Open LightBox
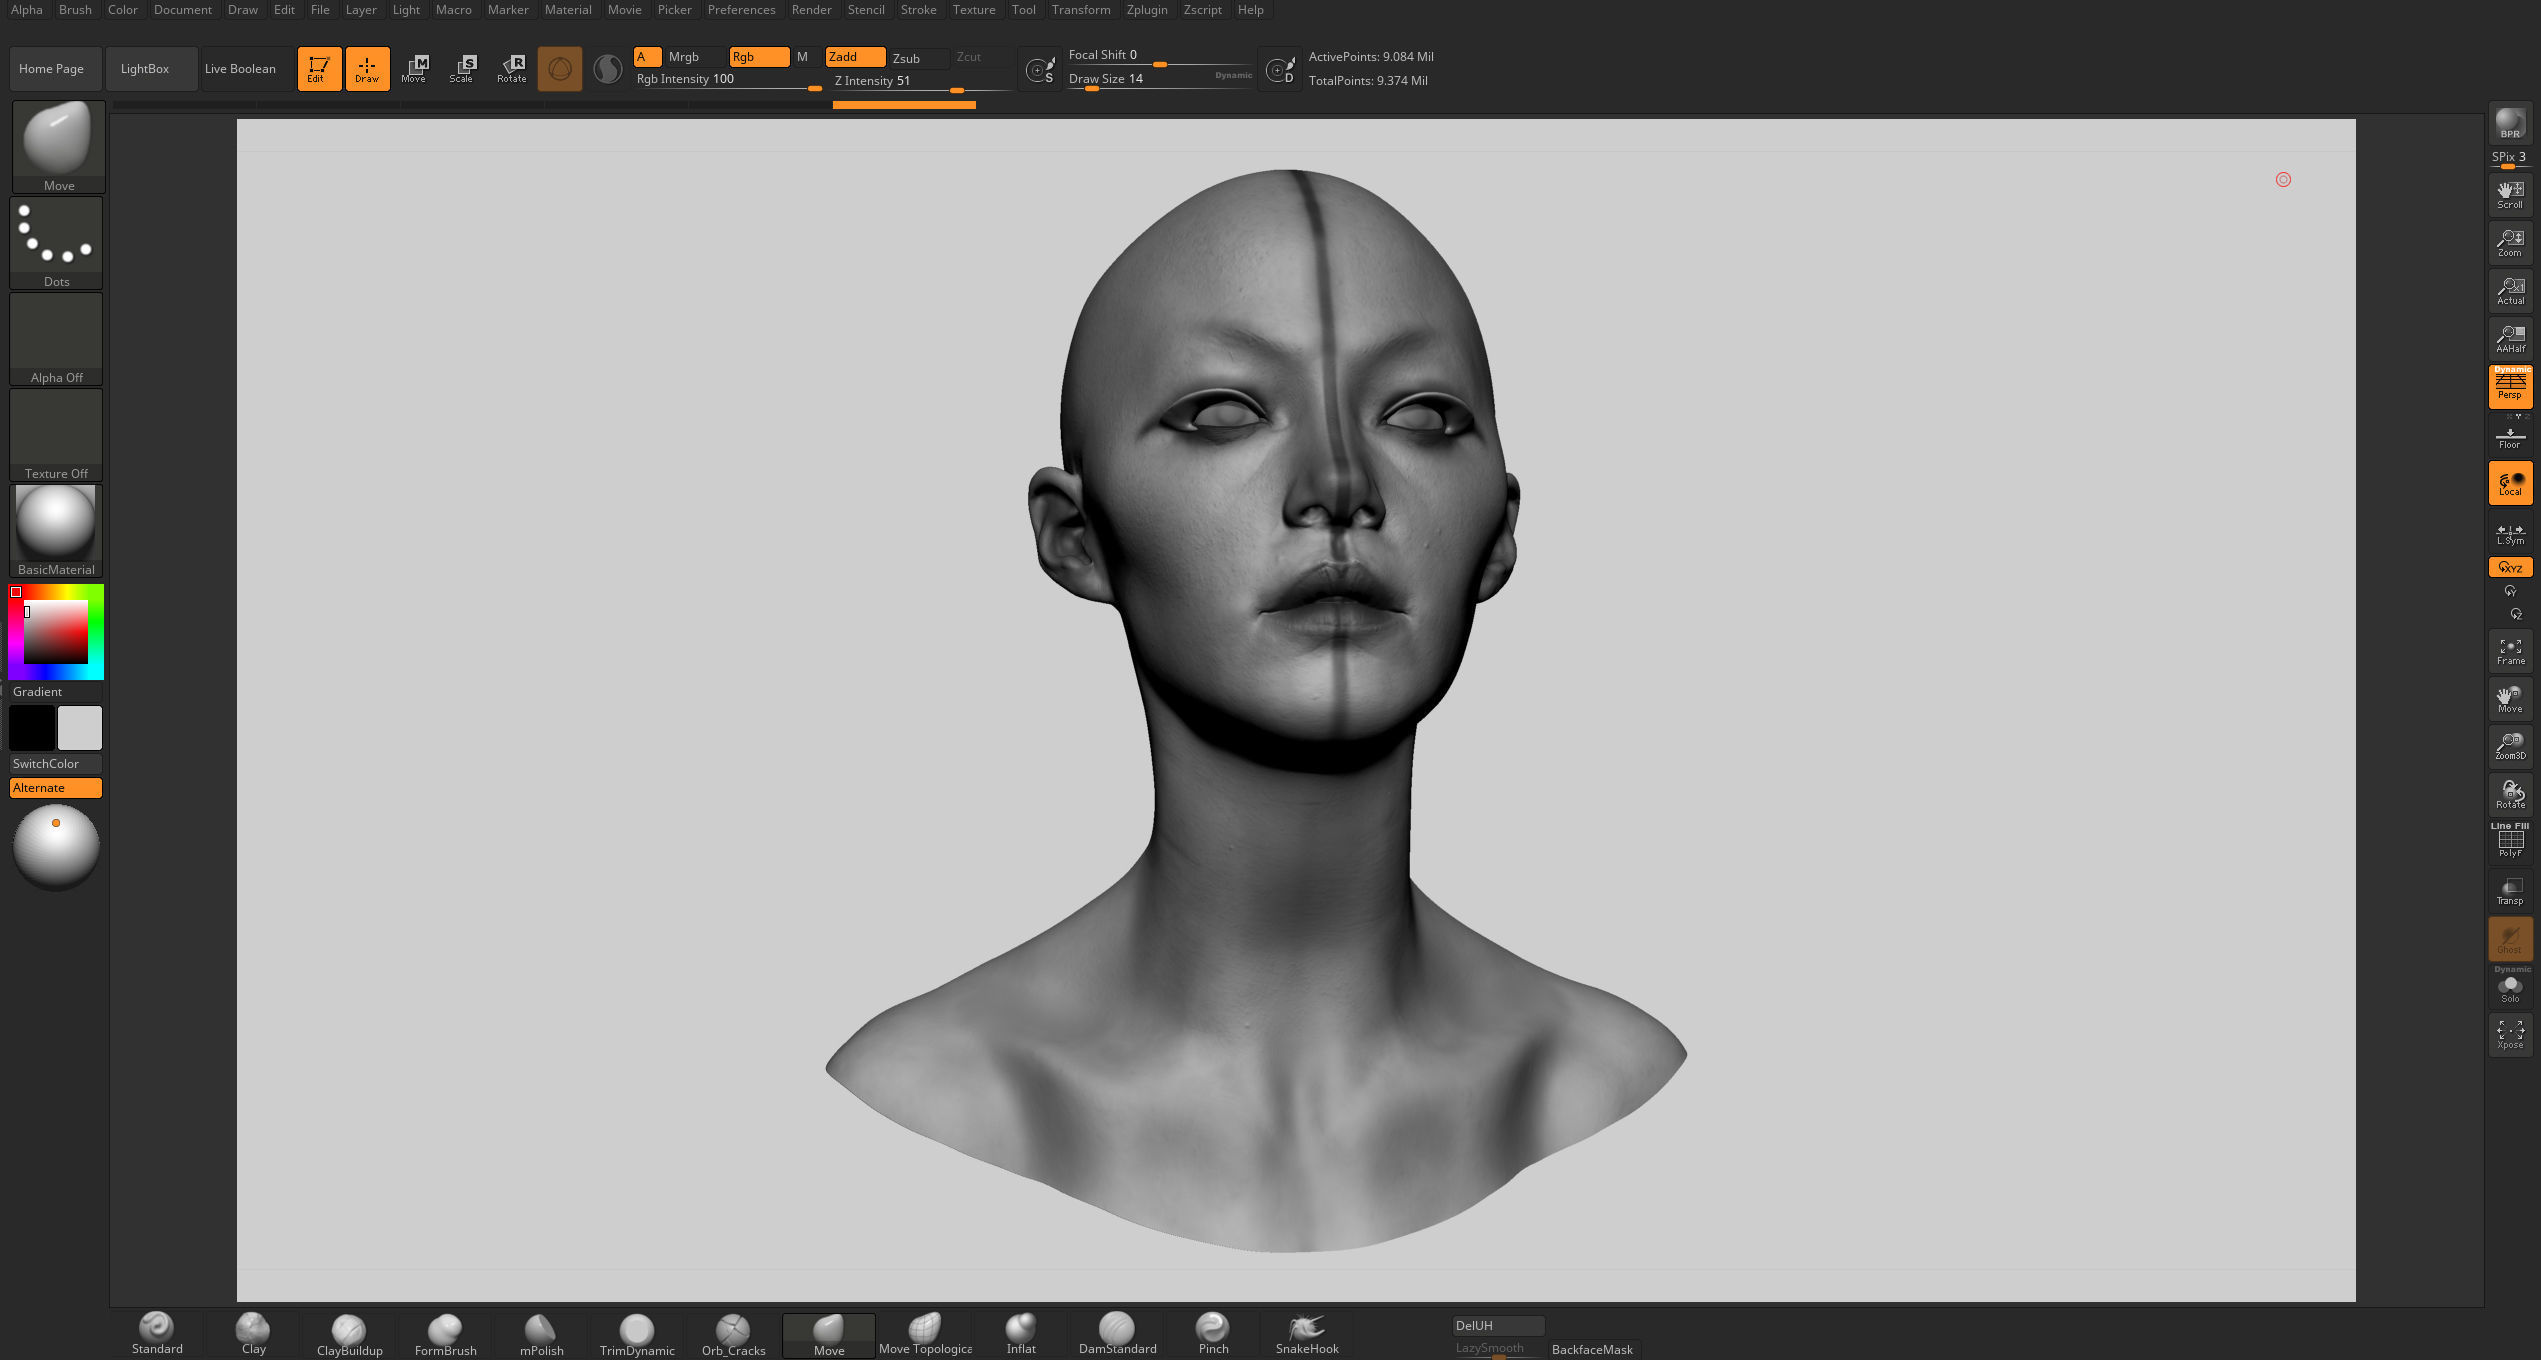Viewport: 2541px width, 1360px height. [x=151, y=68]
